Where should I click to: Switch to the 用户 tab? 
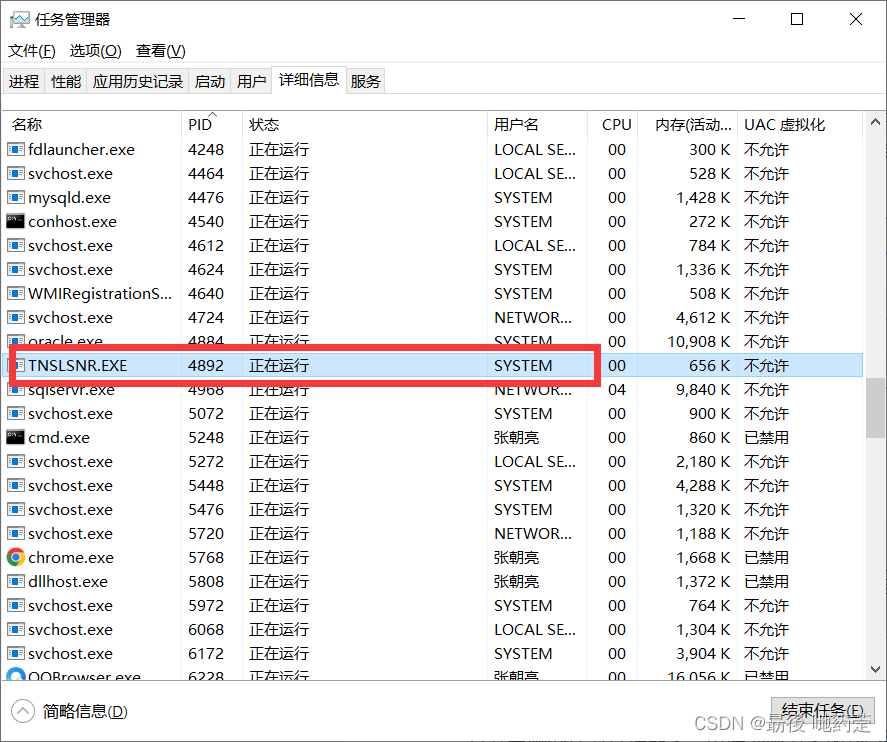251,81
